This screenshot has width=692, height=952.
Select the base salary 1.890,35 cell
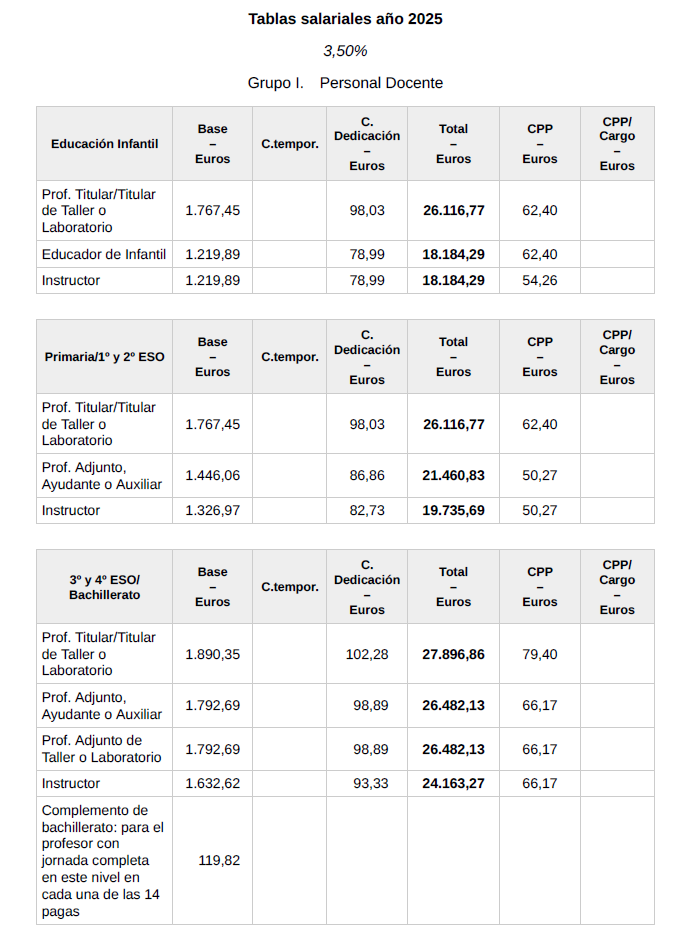(x=213, y=654)
